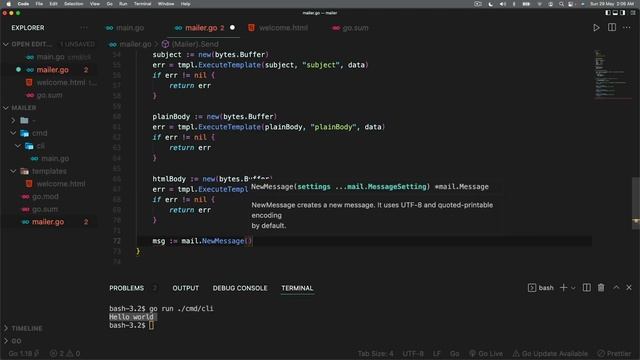Open Explorer views and more actions menu
This screenshot has height=360, width=640.
(84, 28)
